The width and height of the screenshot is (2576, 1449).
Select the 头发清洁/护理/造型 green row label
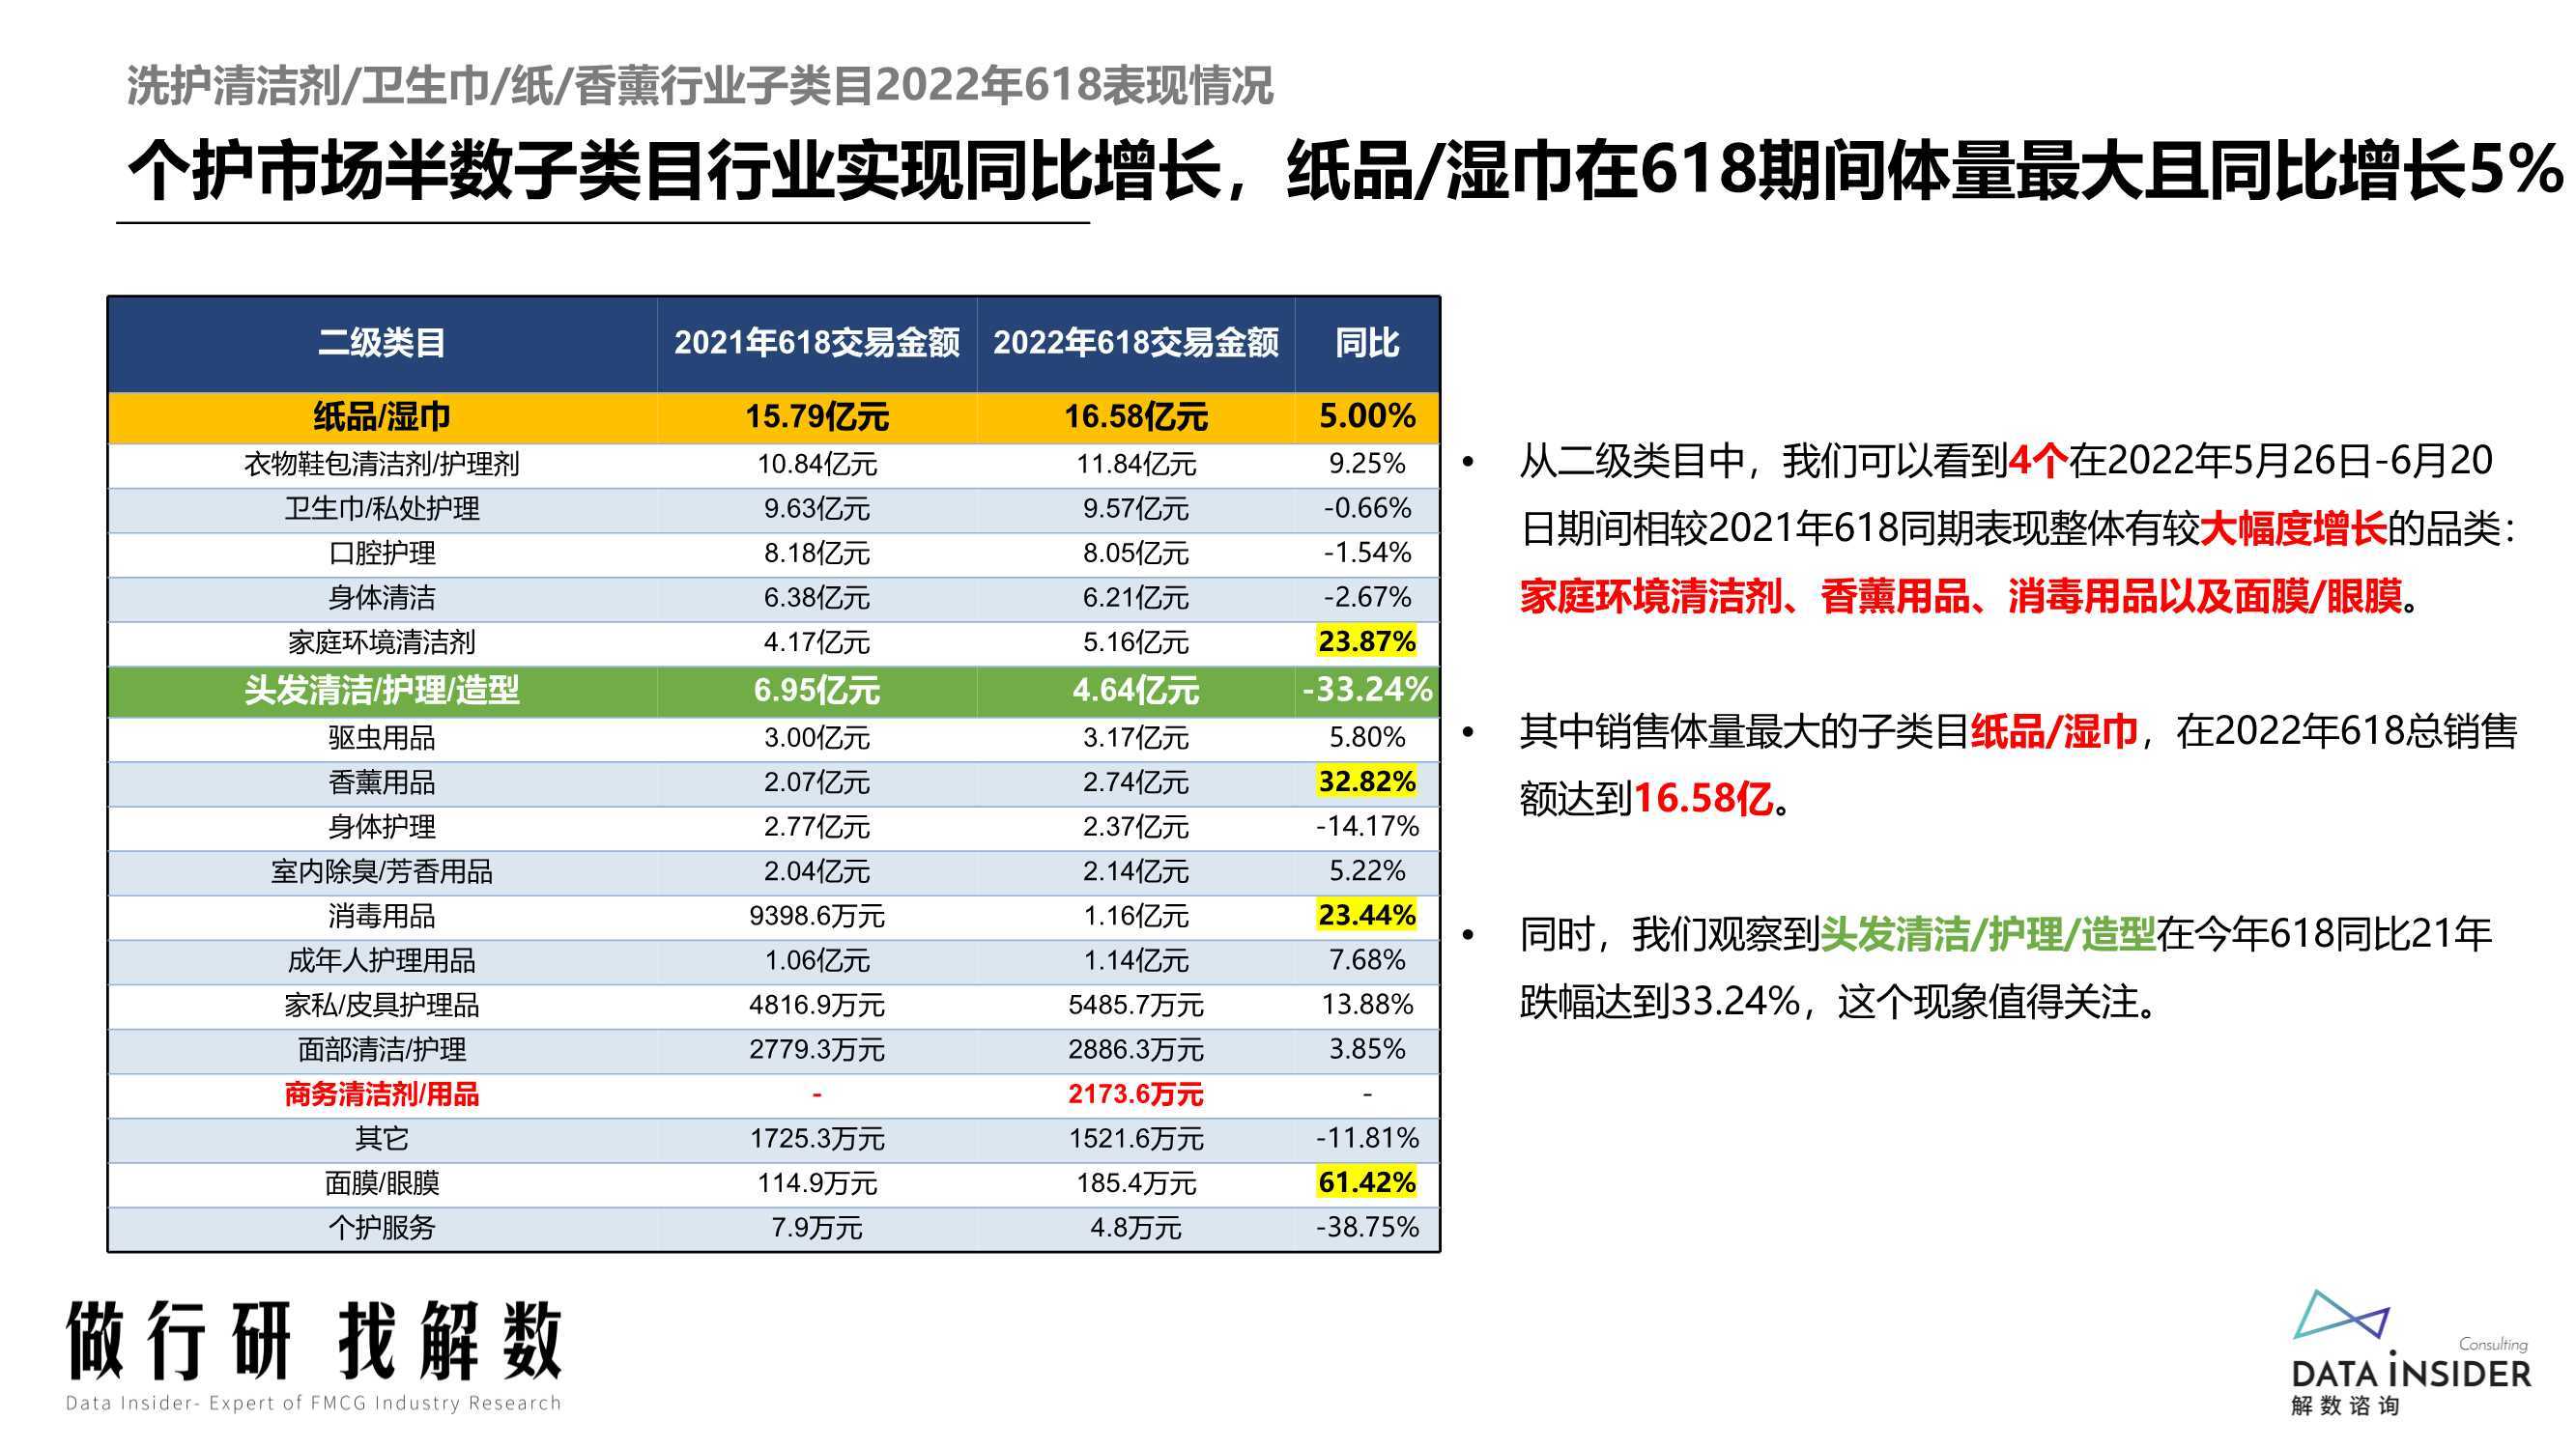click(382, 690)
